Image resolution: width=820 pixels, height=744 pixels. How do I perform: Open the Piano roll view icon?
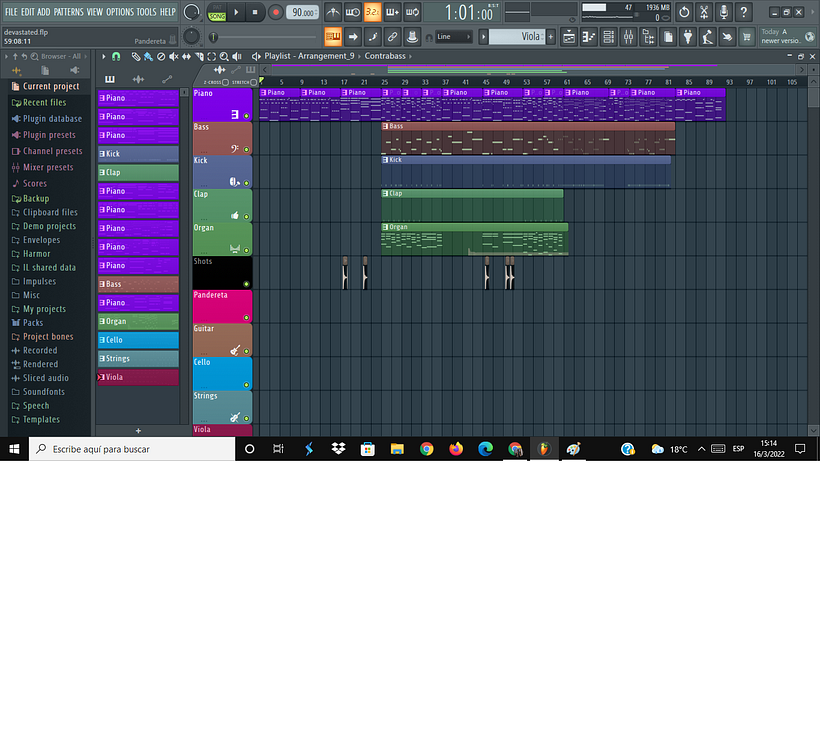589,37
